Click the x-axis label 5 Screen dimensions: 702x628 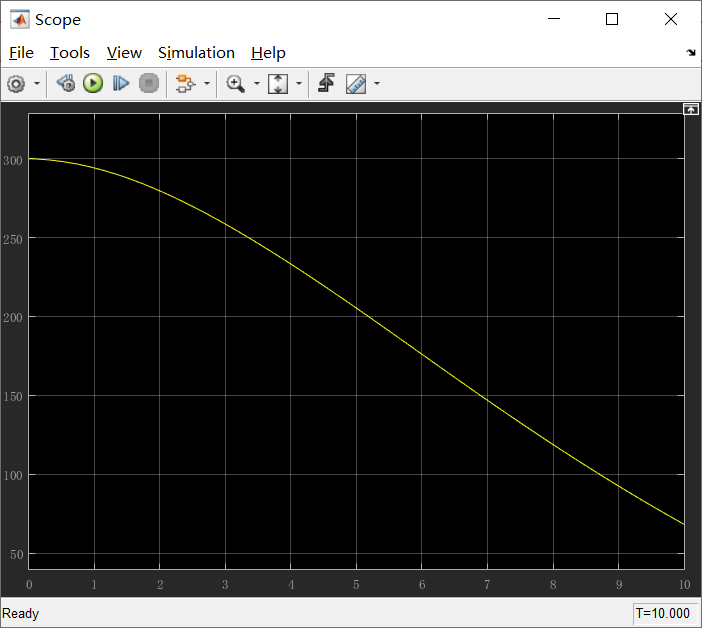[x=356, y=585]
